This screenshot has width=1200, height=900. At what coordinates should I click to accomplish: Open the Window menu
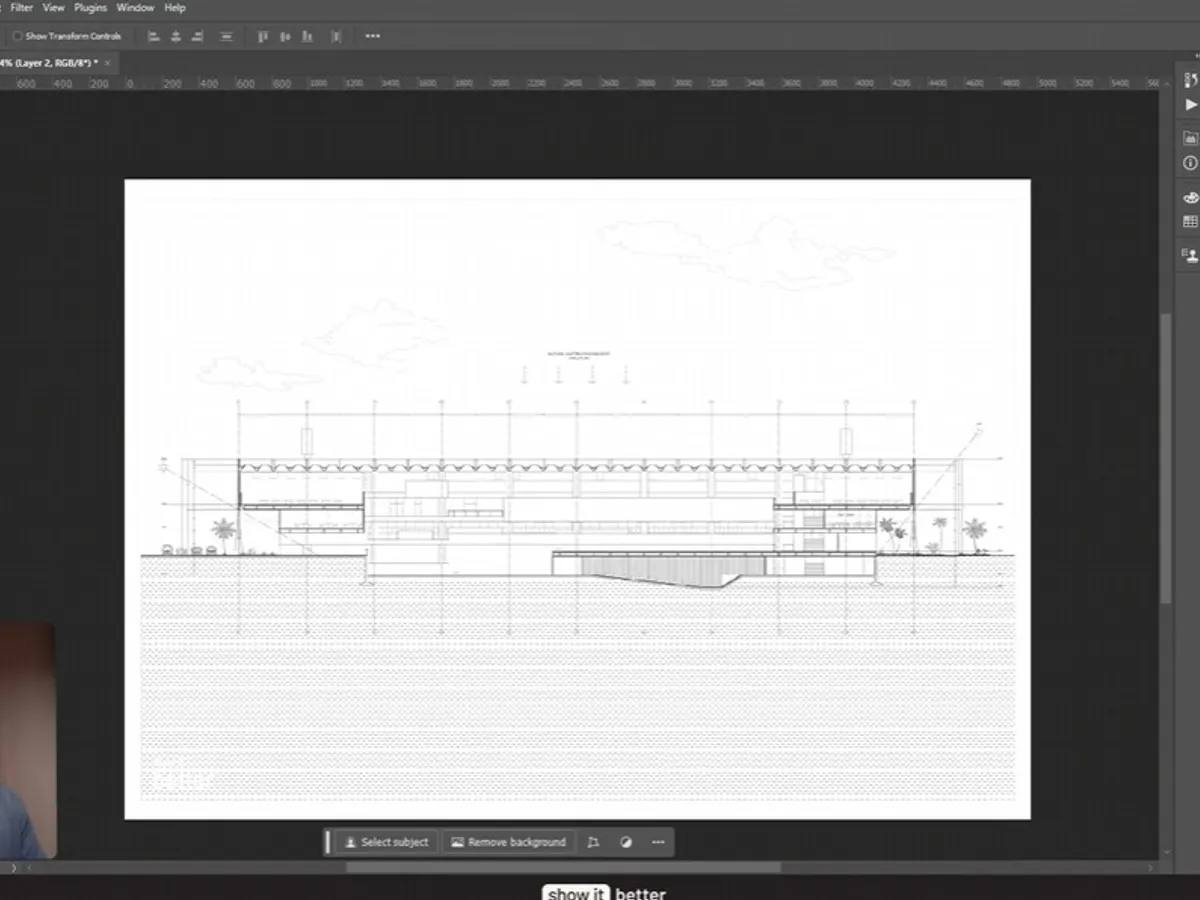135,8
